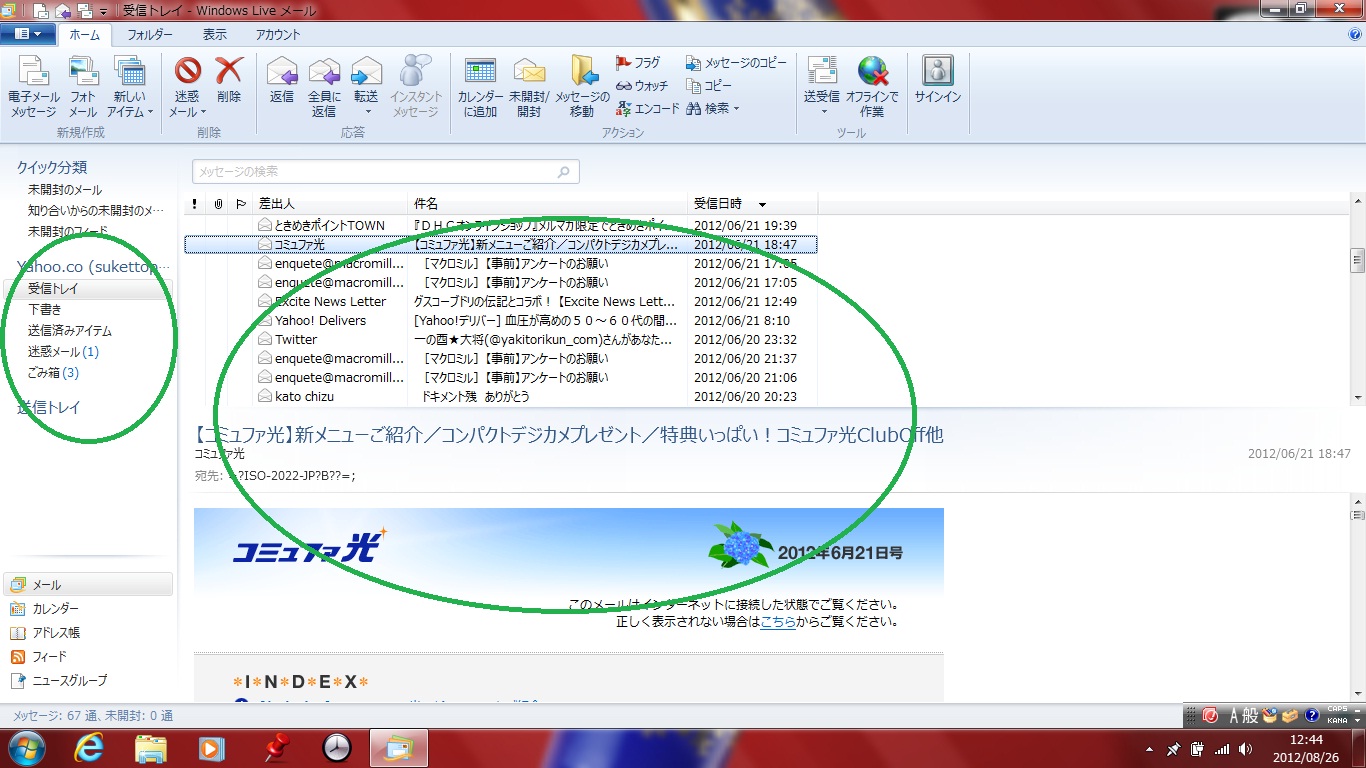
Task: Toggle ウォッチ watch on selected message
Action: click(643, 86)
